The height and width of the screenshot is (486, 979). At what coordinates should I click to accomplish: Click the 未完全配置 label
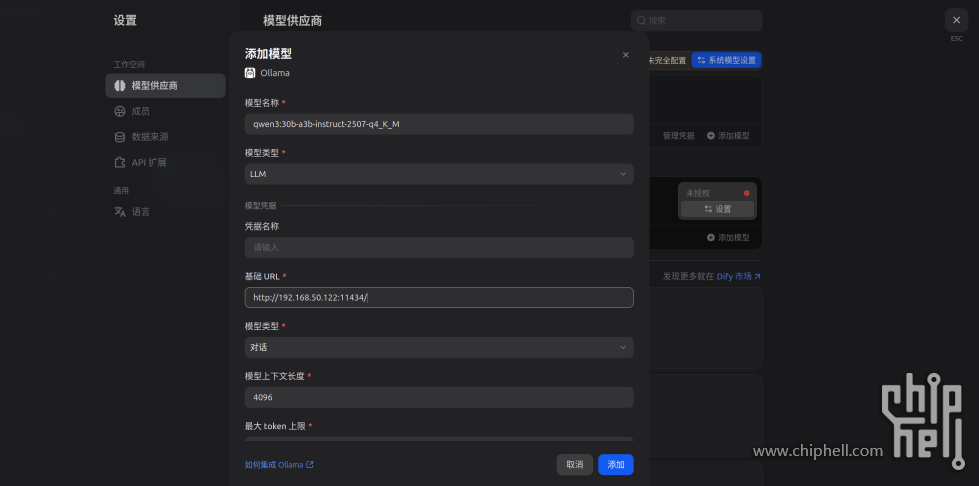(x=666, y=61)
